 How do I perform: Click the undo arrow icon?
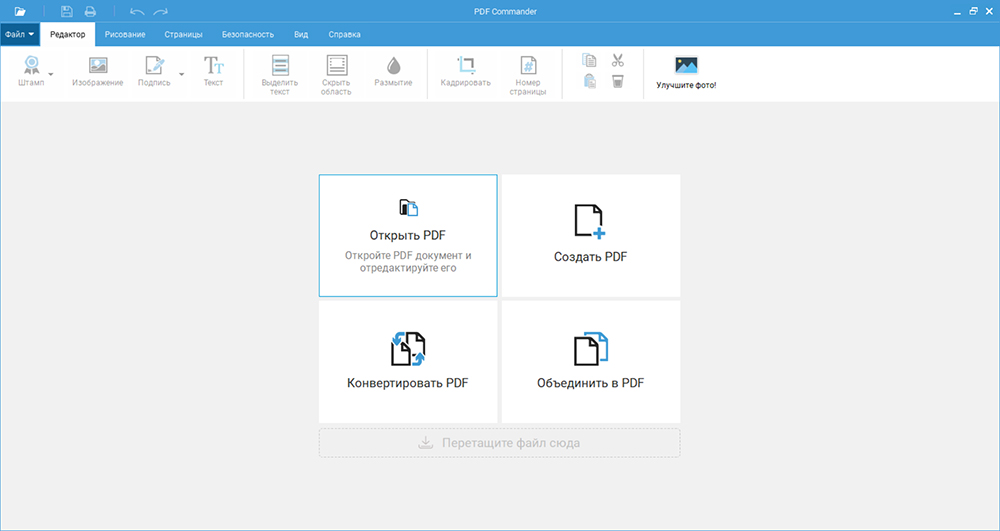coord(137,11)
